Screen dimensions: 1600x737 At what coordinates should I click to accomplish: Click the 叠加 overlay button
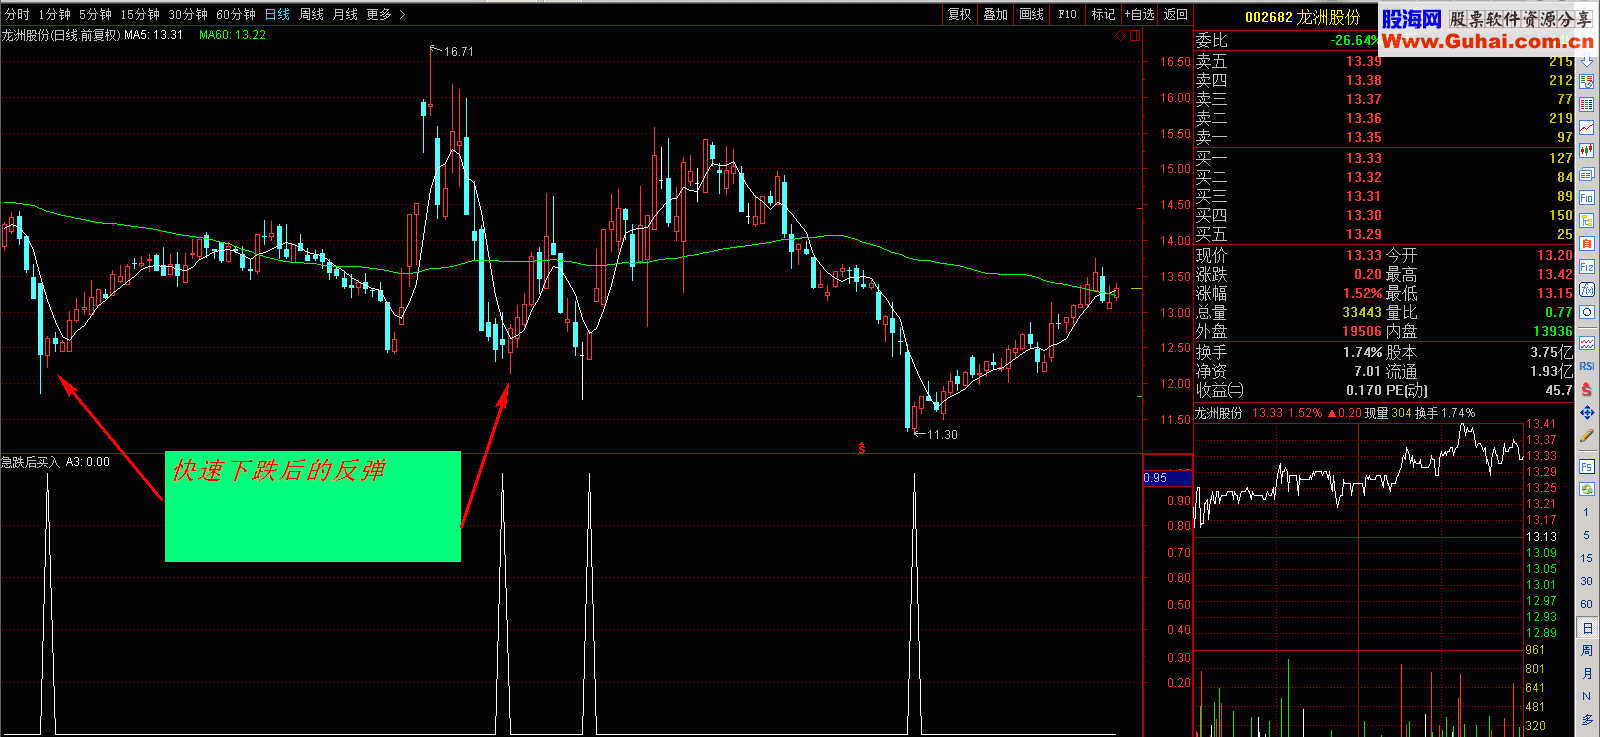(x=996, y=14)
